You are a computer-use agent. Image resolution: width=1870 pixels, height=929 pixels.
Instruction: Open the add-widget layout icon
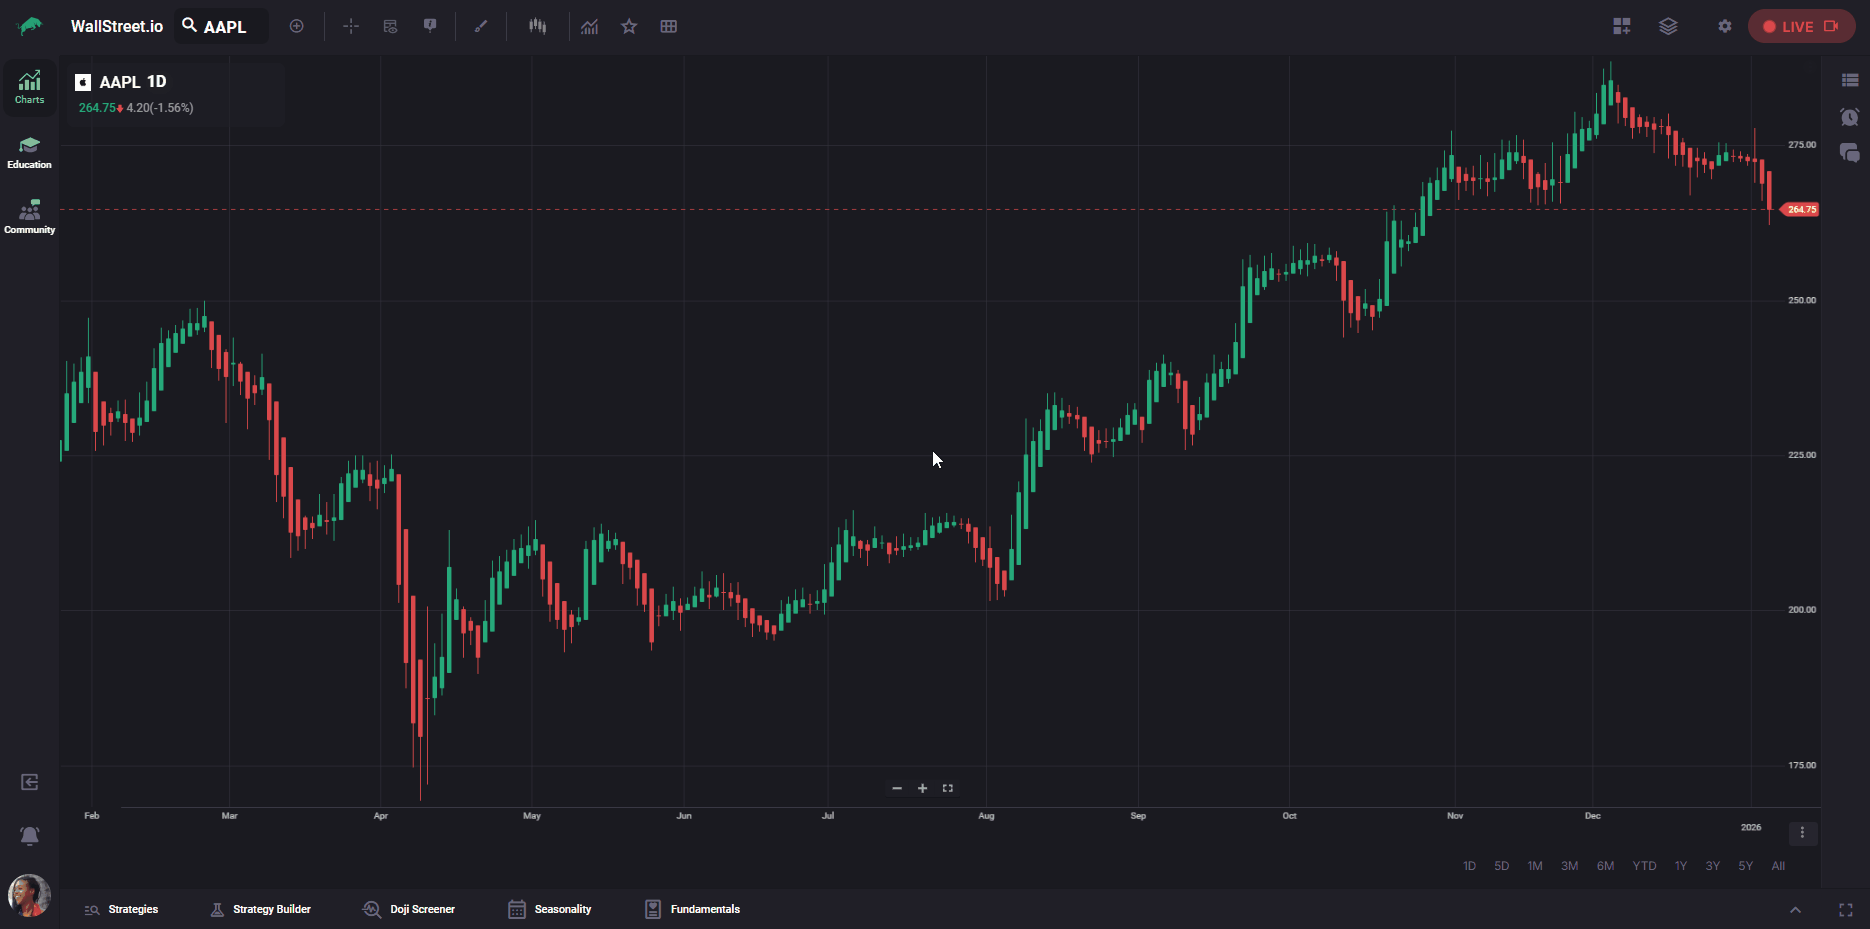(1622, 27)
